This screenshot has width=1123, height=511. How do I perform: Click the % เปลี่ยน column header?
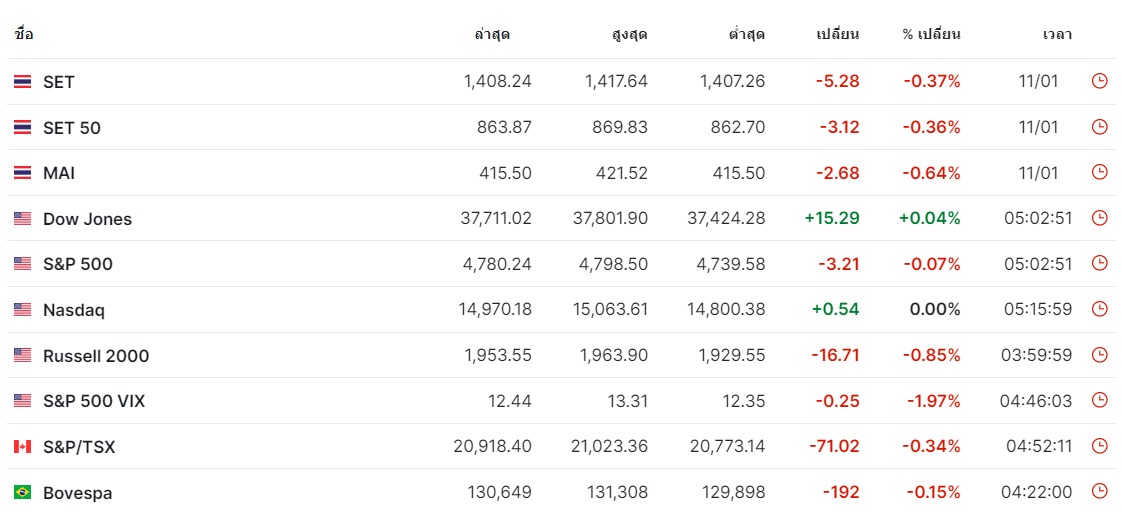[x=931, y=34]
